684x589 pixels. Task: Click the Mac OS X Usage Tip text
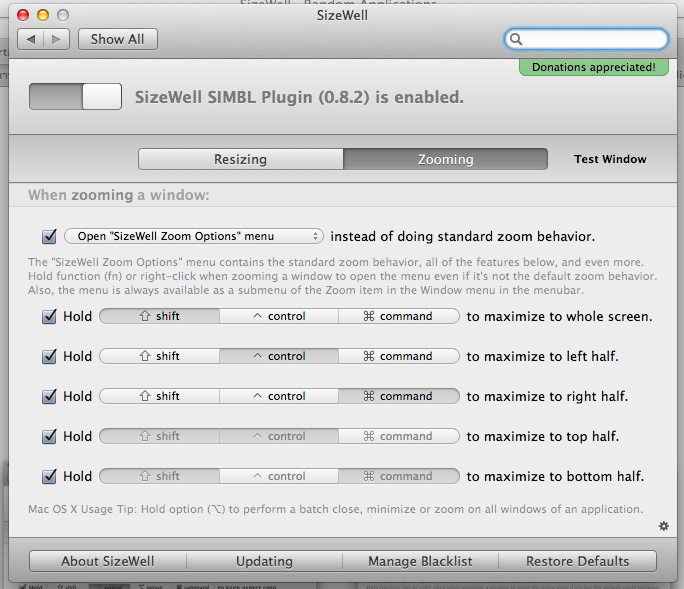[x=335, y=509]
